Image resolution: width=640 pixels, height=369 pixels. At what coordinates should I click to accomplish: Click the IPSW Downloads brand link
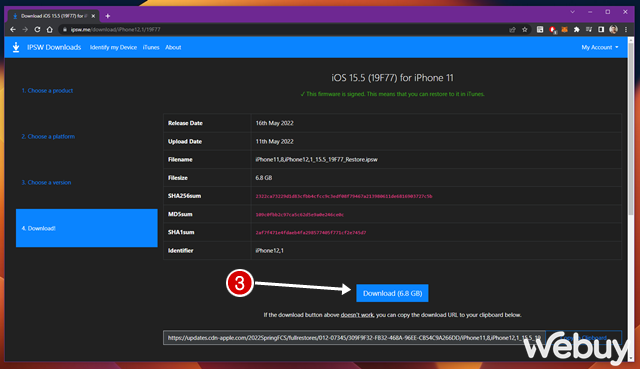point(54,47)
